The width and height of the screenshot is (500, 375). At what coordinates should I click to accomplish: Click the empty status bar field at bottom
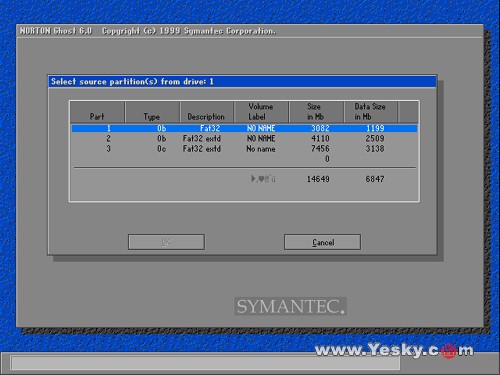pyautogui.click(x=205, y=363)
